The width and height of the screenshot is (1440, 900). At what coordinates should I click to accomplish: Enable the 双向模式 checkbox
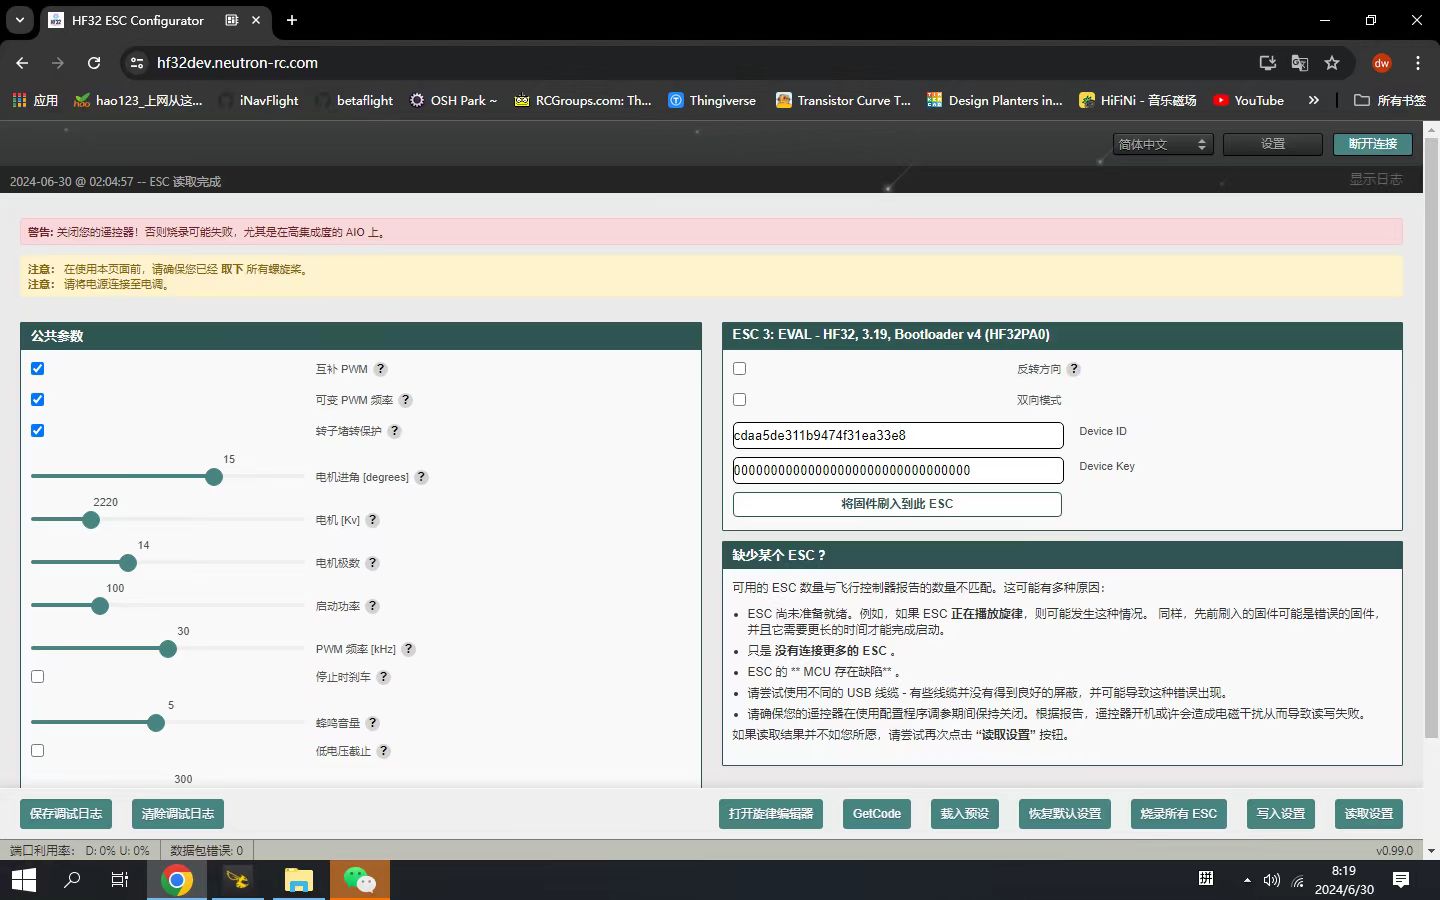coord(740,400)
